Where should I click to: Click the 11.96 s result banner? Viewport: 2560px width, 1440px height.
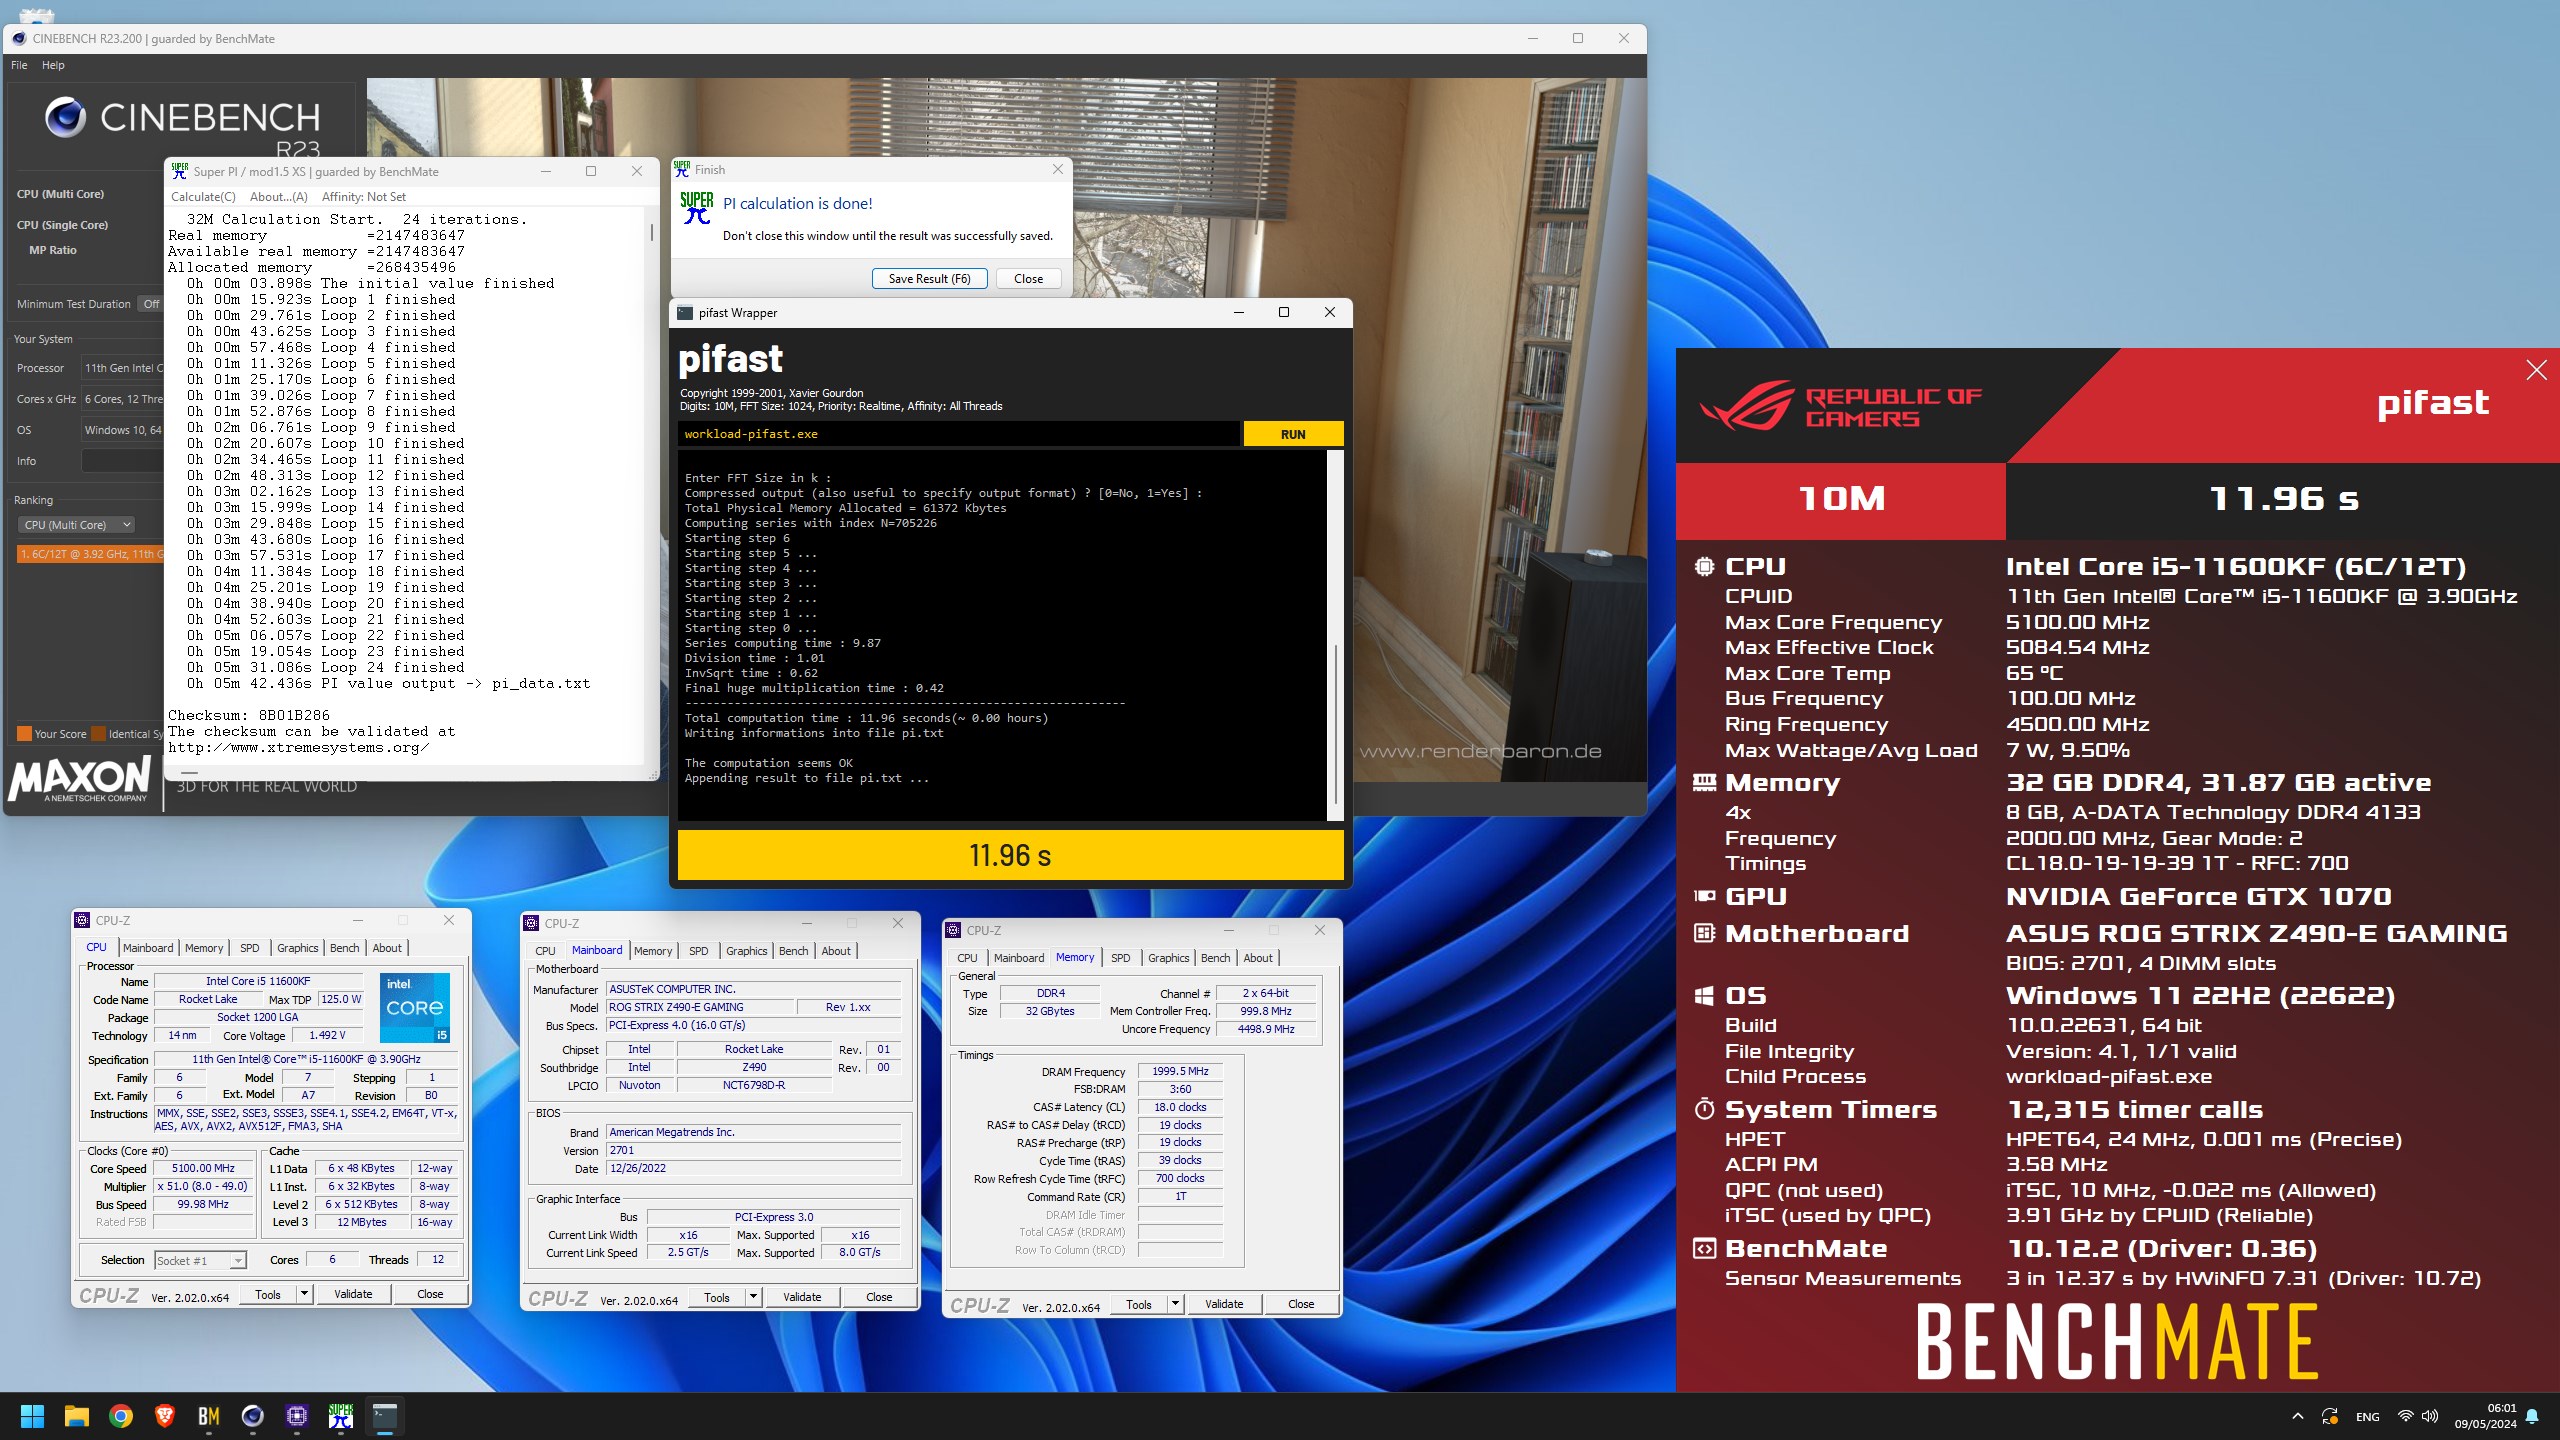[x=1010, y=855]
